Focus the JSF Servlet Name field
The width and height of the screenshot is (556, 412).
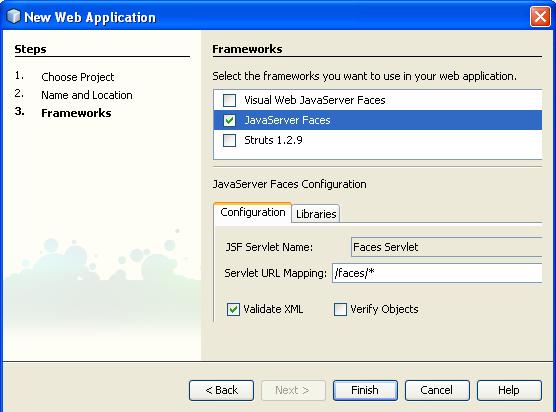tap(446, 247)
